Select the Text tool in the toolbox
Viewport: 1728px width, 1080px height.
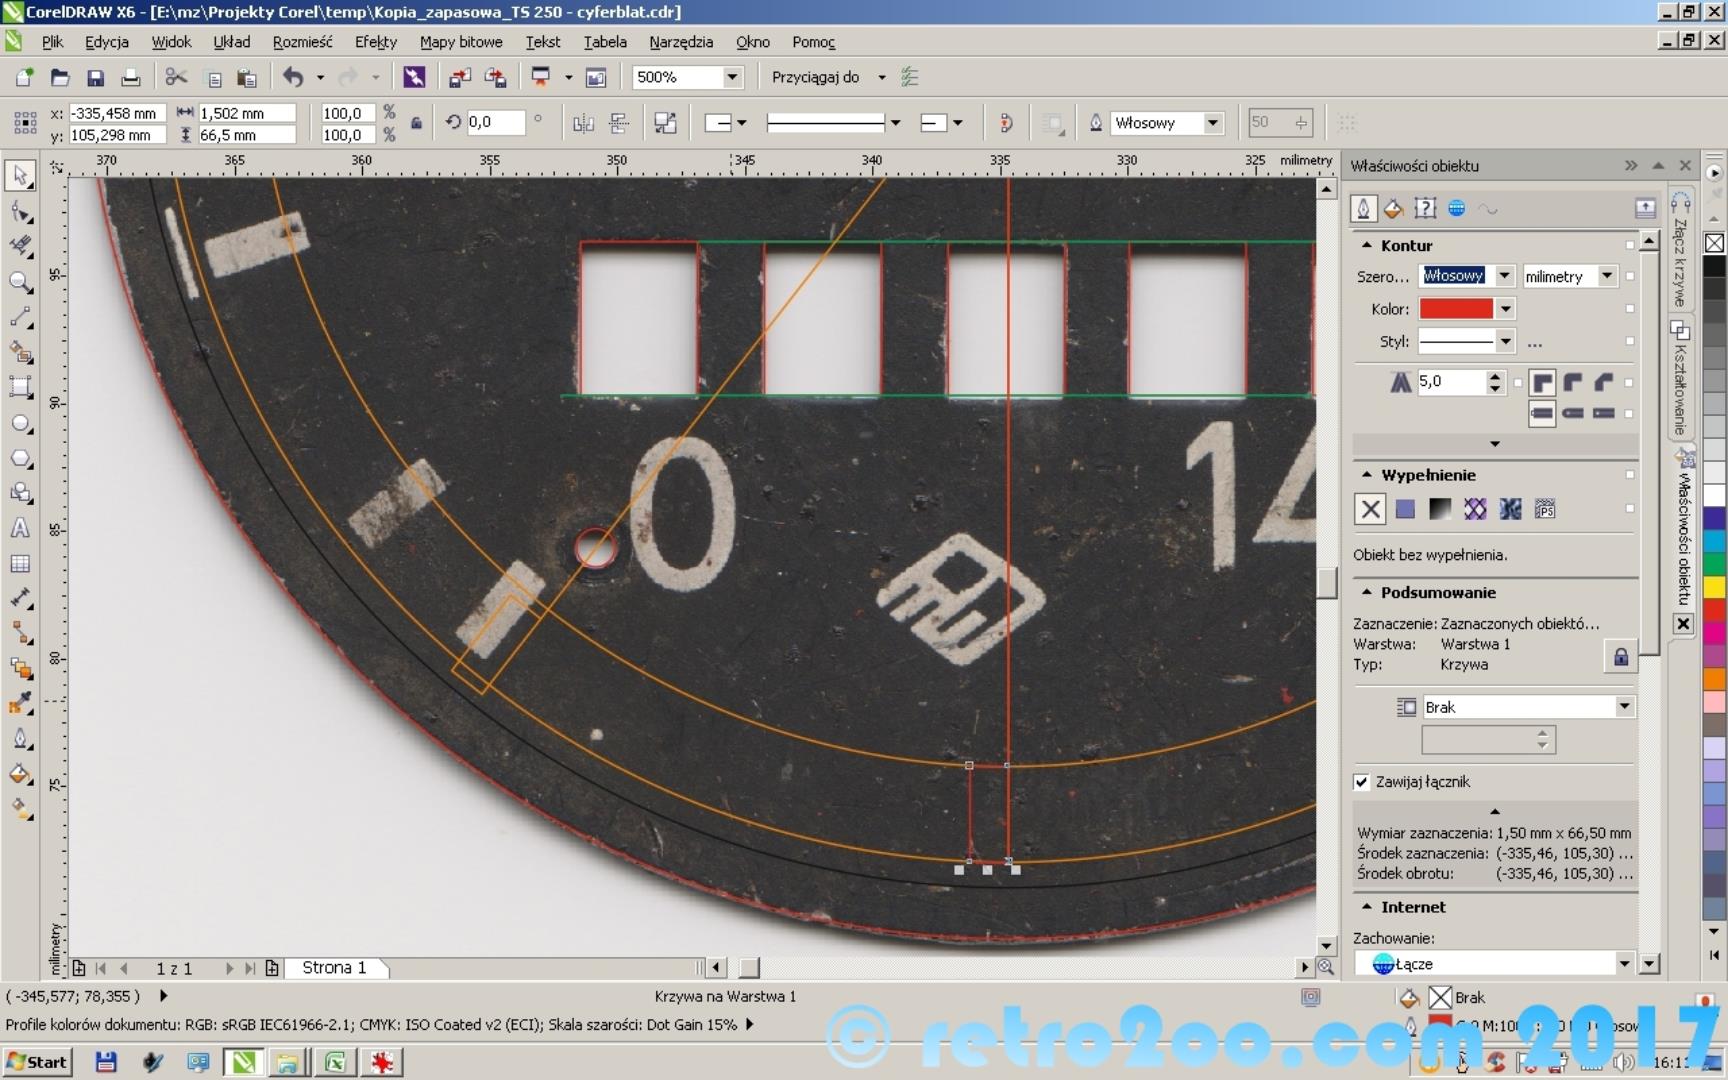tap(20, 528)
